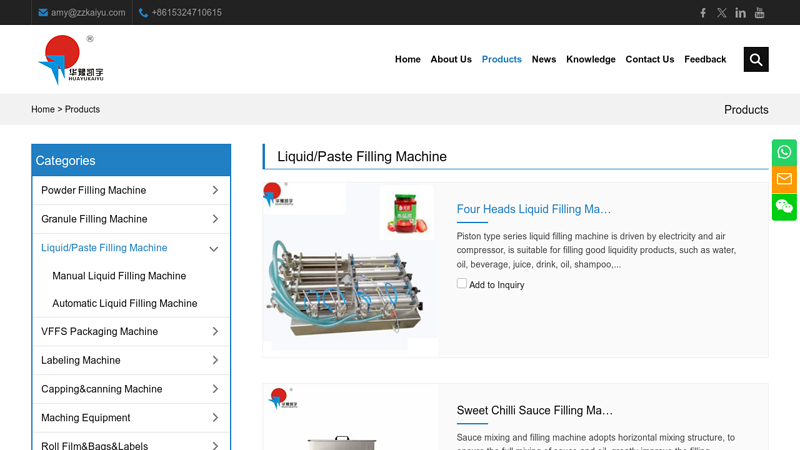Select Maching Equipment category
800x450 pixels.
(x=86, y=418)
